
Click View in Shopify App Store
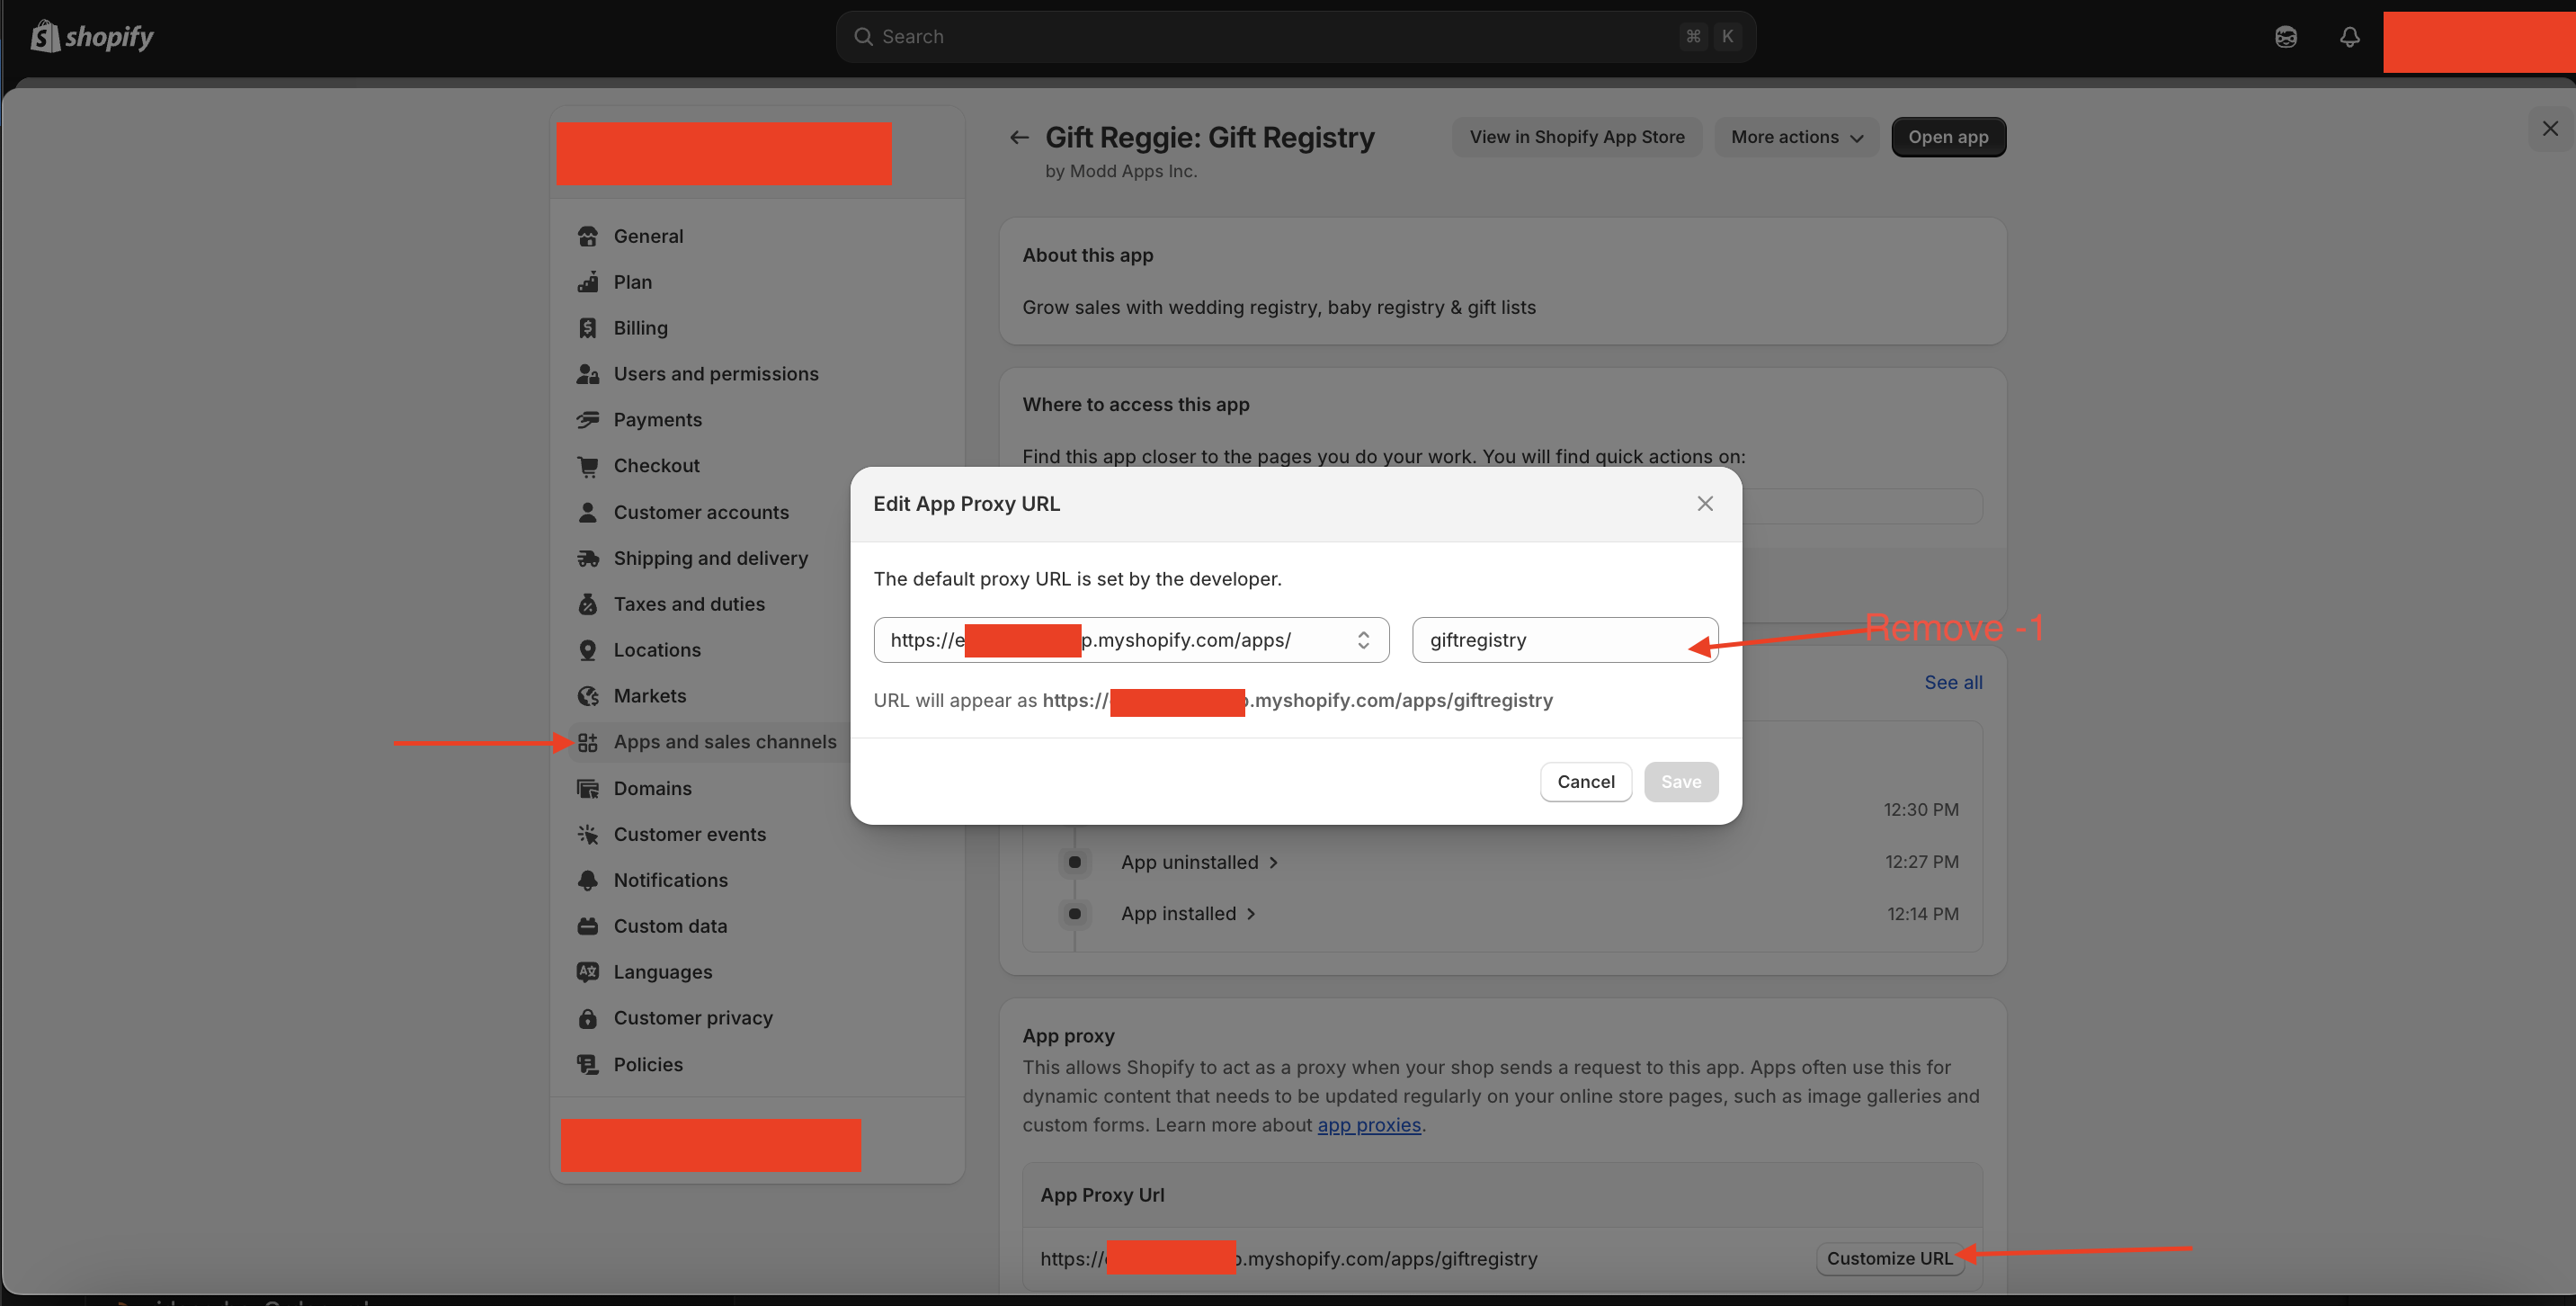[x=1576, y=137]
